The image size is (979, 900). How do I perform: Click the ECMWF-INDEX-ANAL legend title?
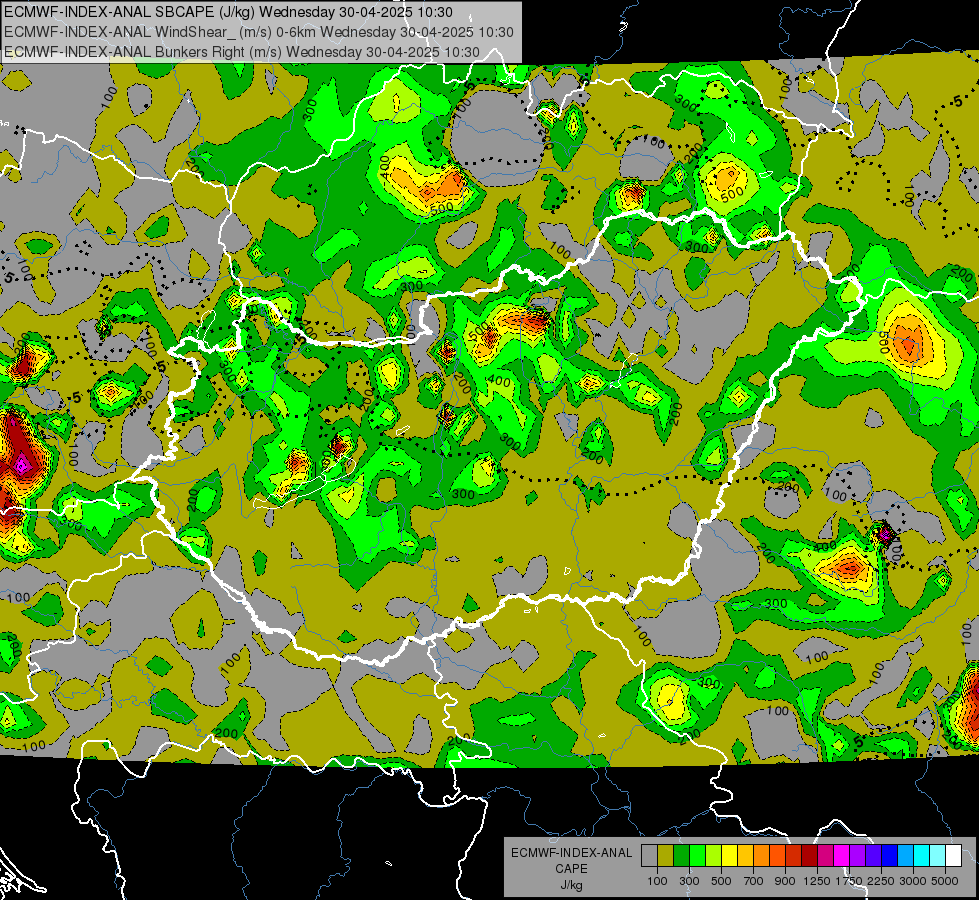[571, 853]
